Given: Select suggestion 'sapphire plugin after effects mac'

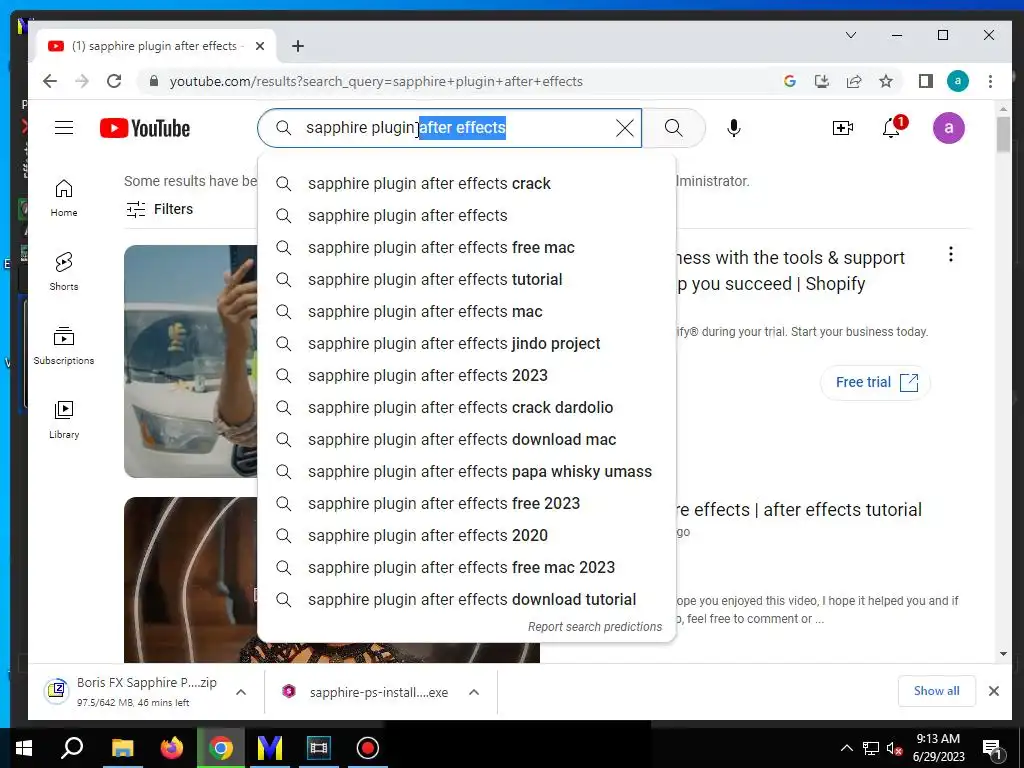Looking at the screenshot, I should (466, 312).
